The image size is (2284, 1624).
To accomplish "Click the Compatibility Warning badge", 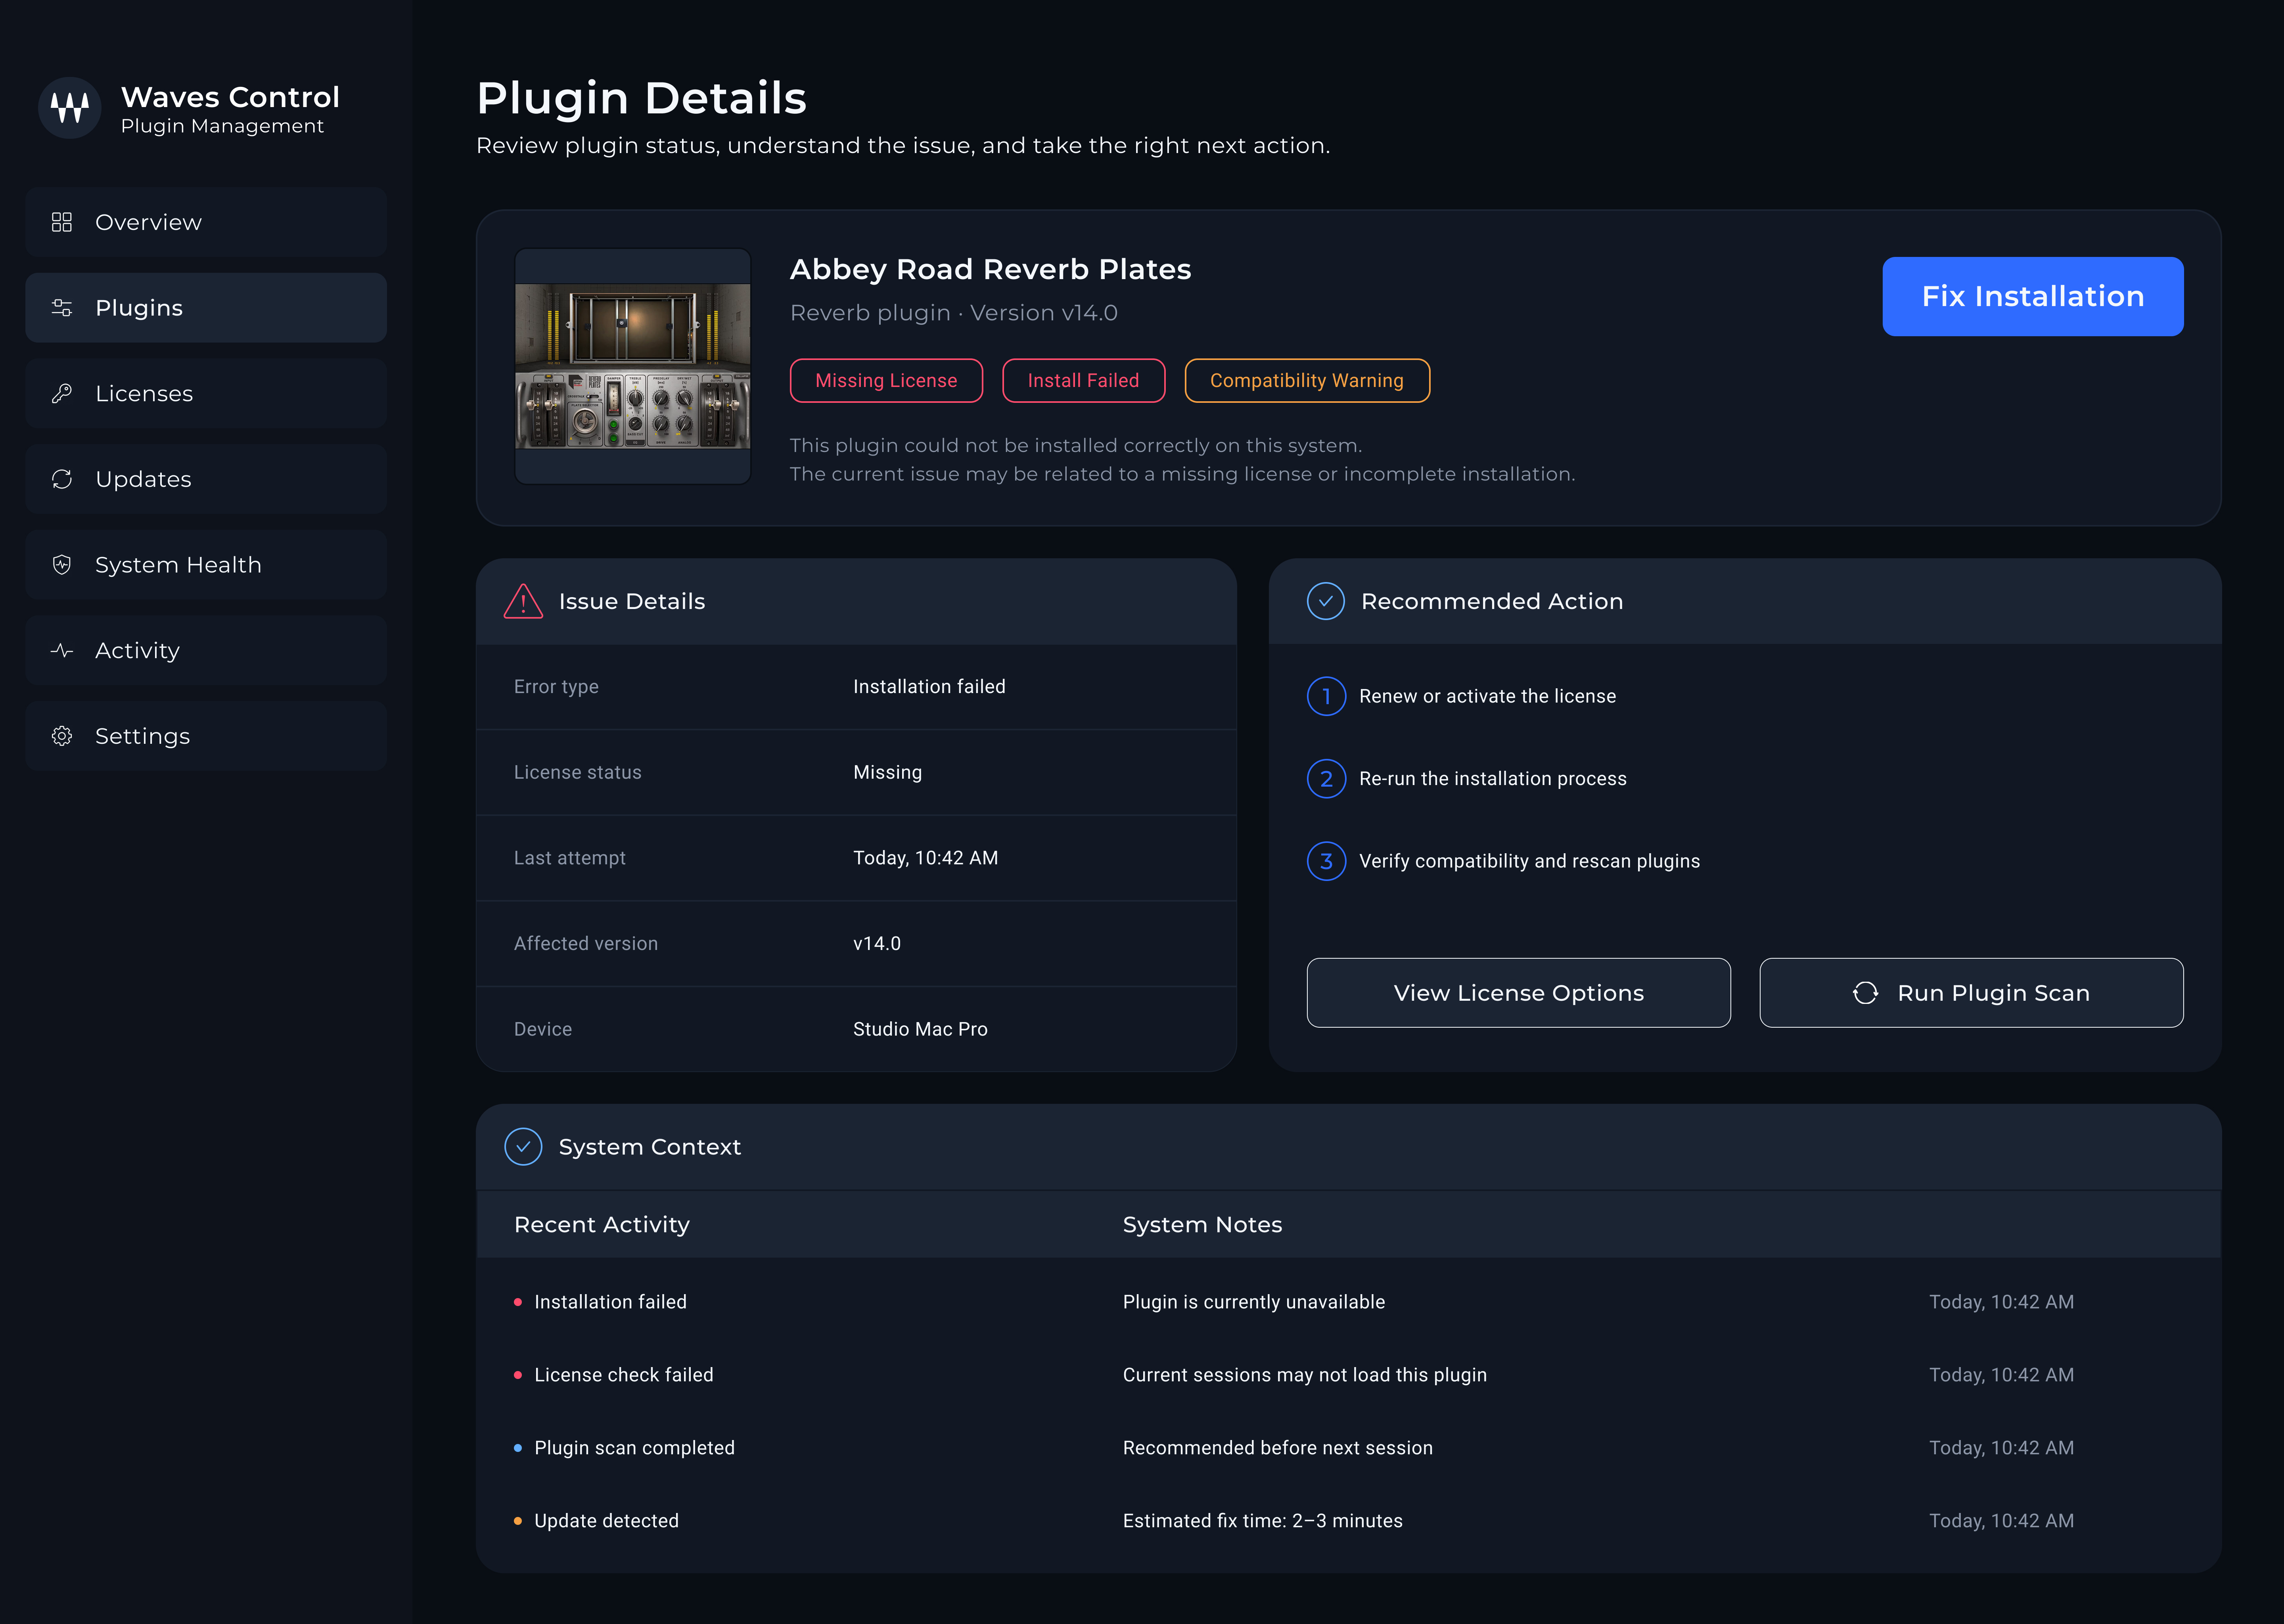I will [1307, 381].
